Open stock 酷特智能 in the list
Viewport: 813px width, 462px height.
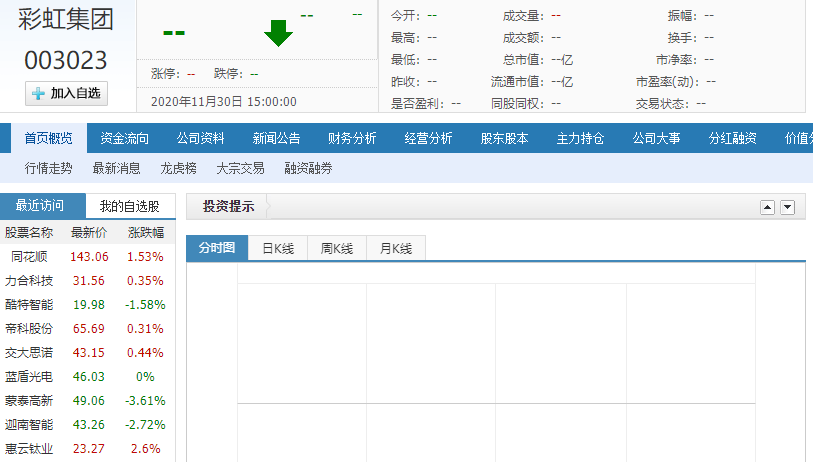[29, 304]
